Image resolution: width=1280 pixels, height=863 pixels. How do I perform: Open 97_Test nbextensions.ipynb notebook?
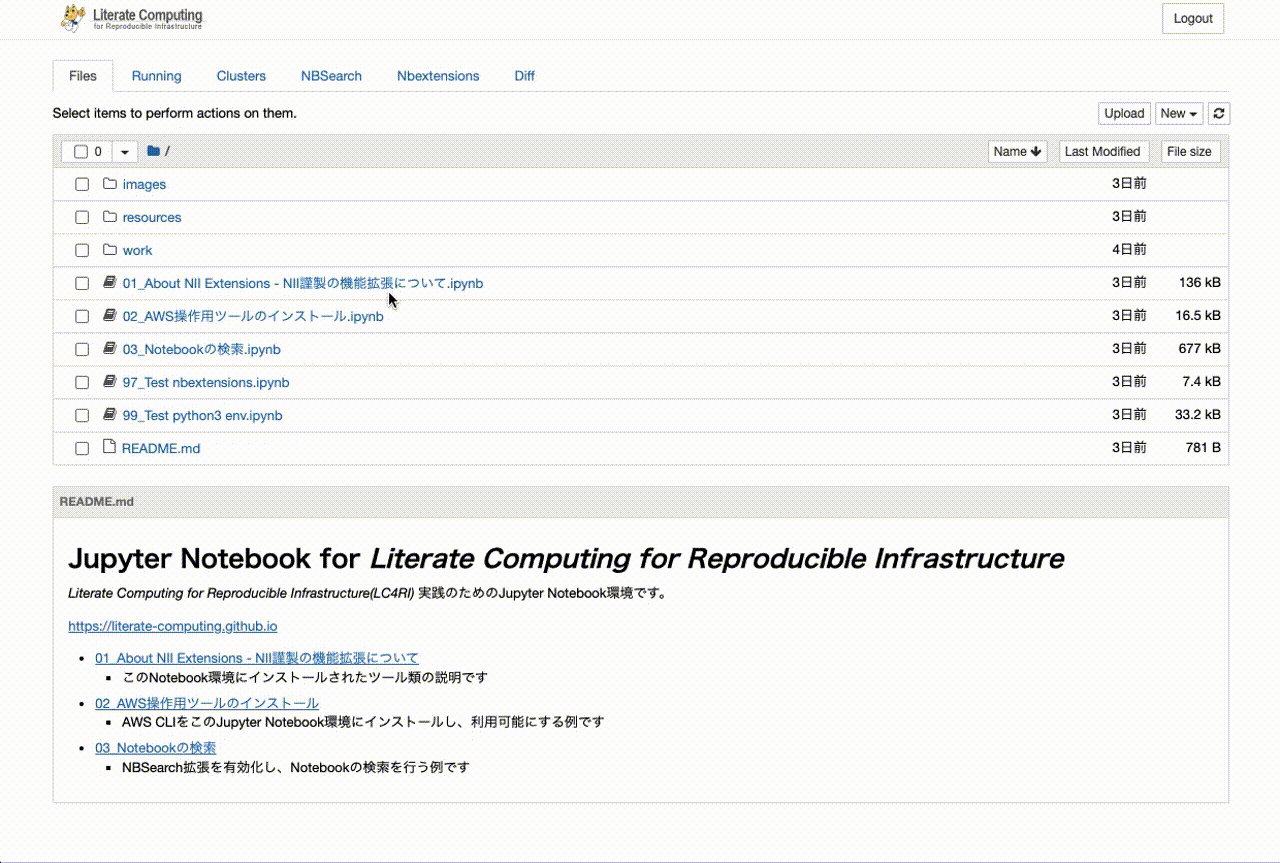coord(206,382)
